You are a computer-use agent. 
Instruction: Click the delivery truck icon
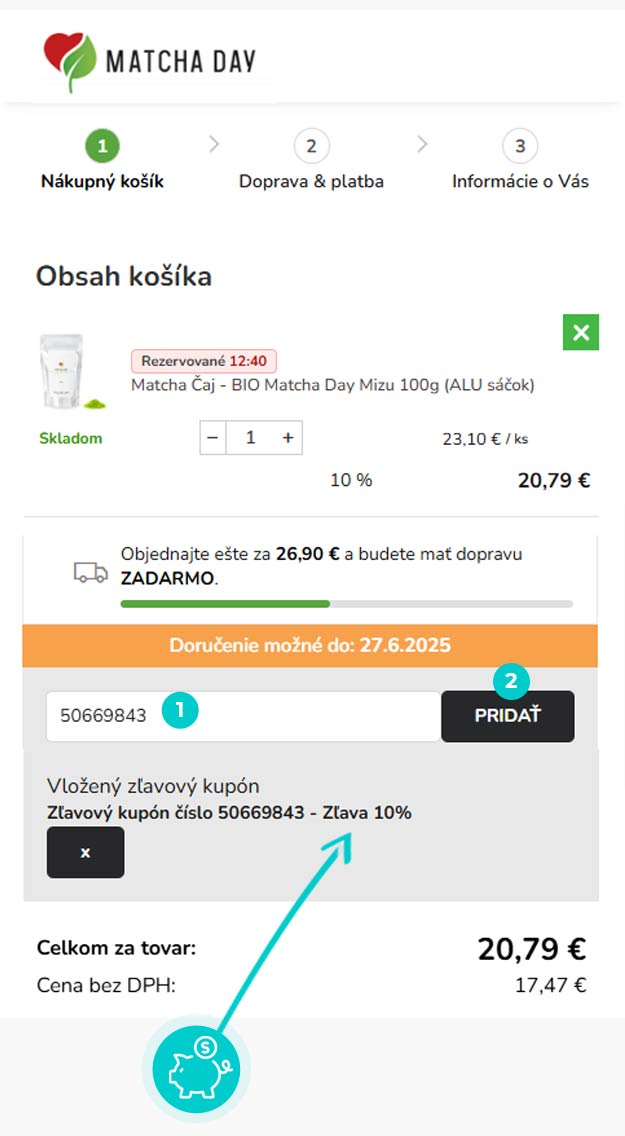91,572
